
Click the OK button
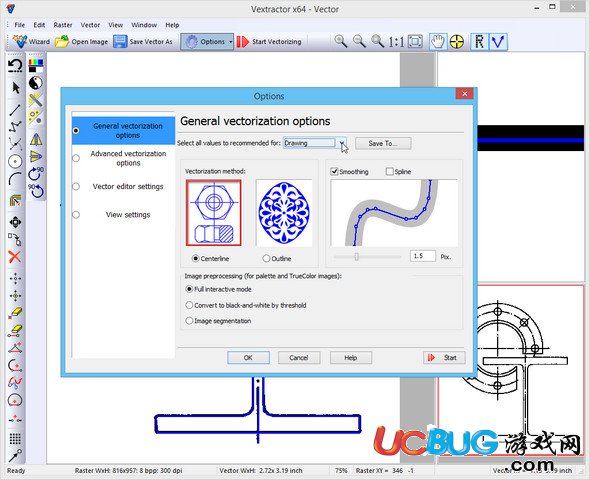tap(248, 358)
